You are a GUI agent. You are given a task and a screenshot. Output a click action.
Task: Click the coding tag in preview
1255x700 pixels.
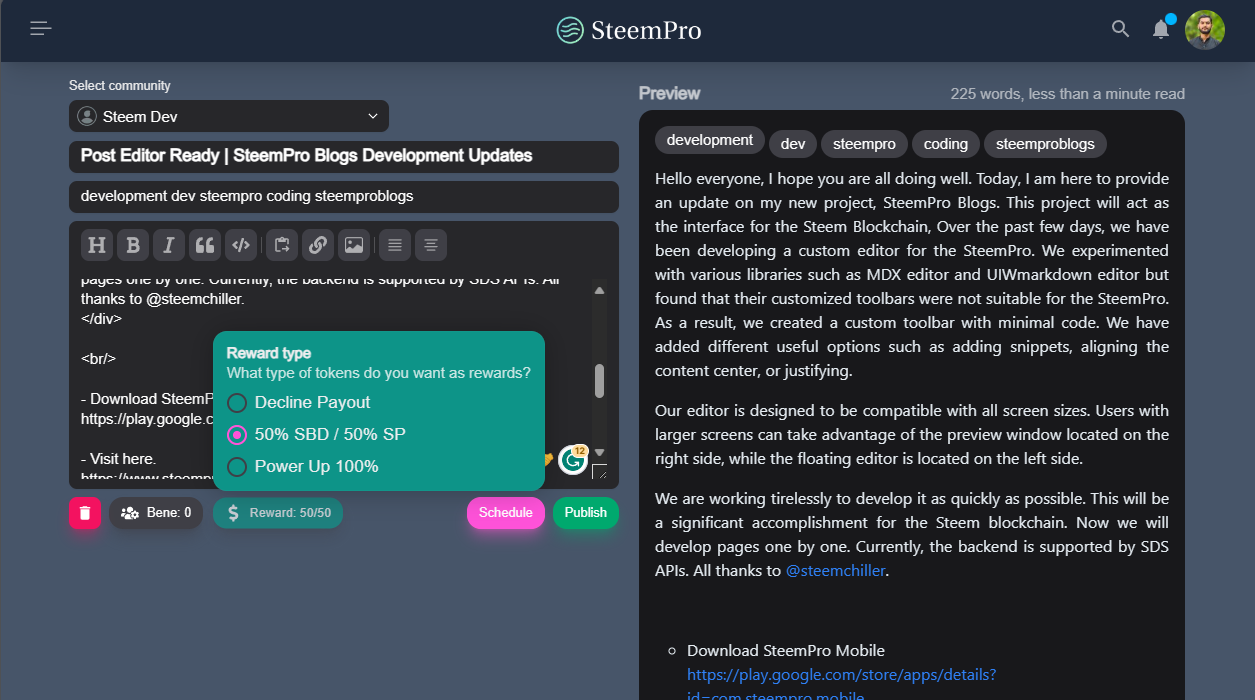tap(946, 144)
